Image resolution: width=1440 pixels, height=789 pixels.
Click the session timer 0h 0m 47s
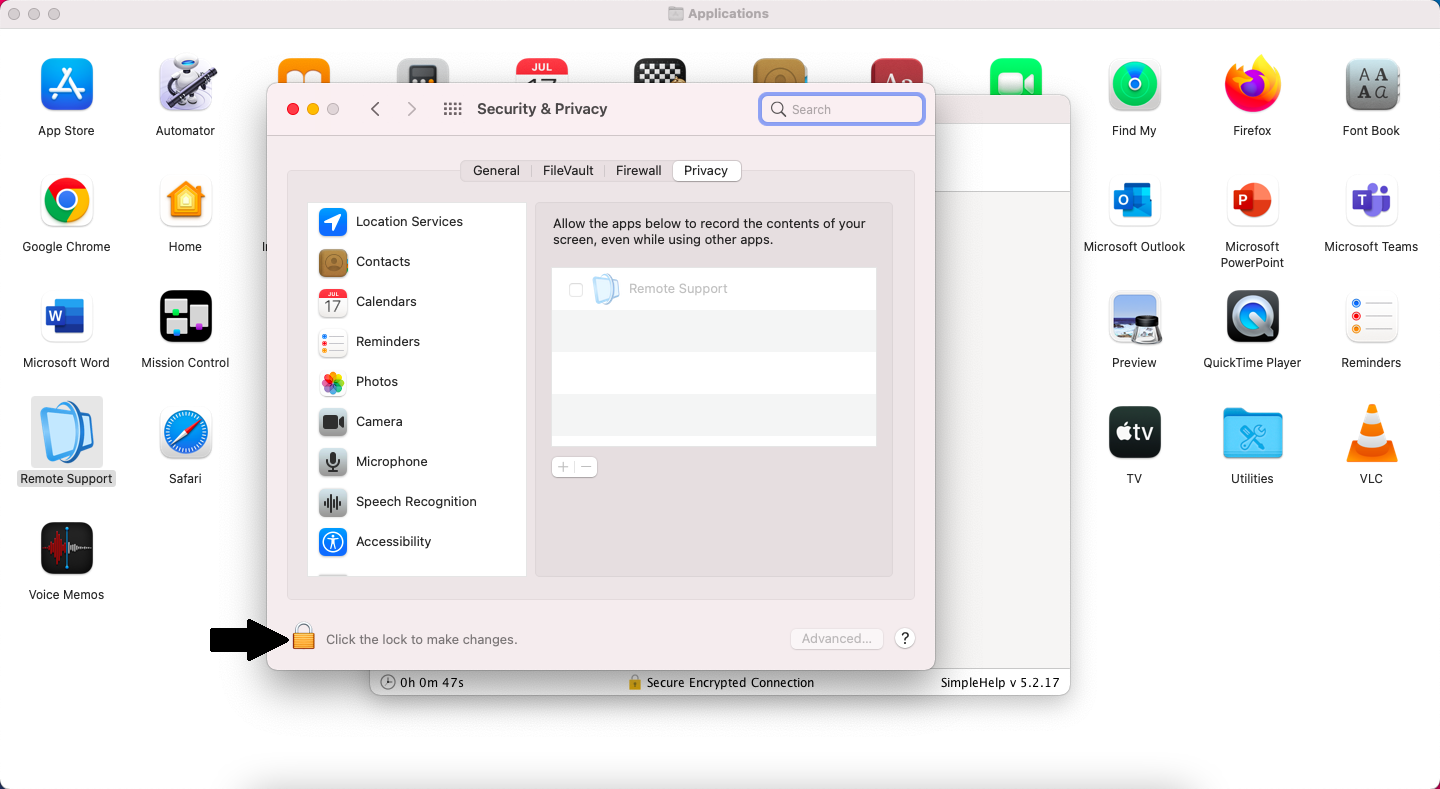click(x=422, y=682)
